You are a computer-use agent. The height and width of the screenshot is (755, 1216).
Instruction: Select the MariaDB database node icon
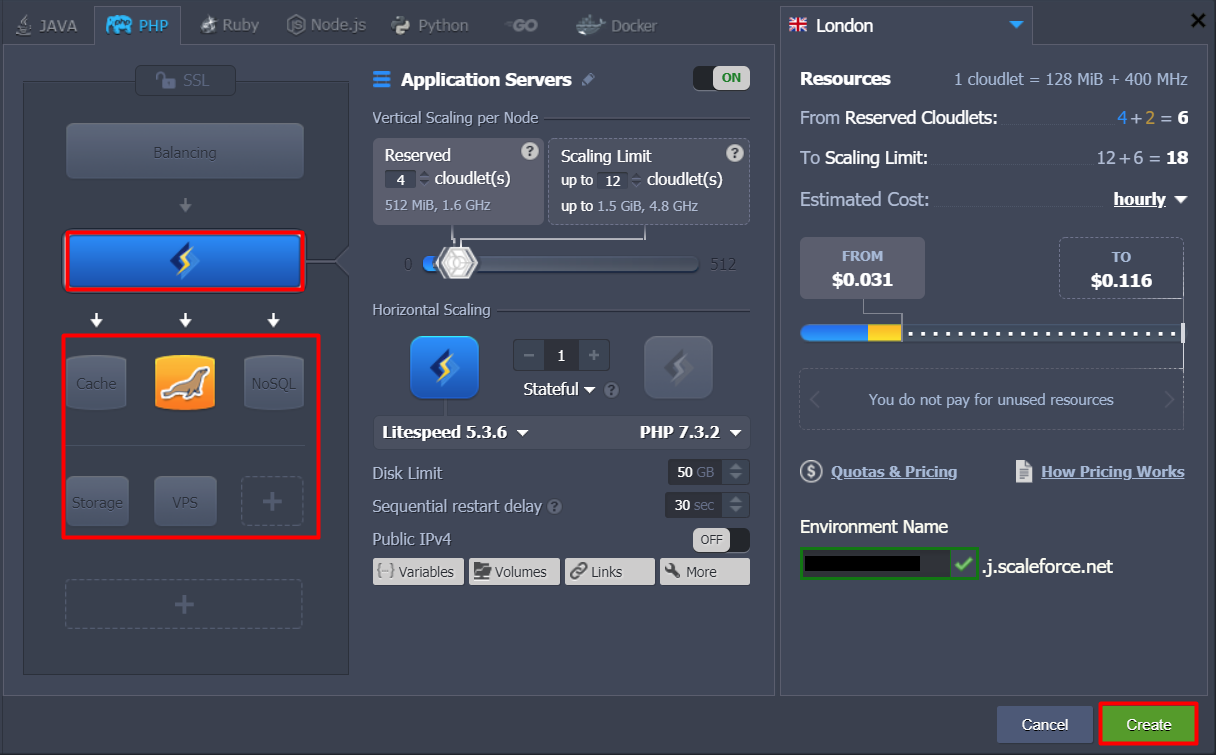[185, 383]
